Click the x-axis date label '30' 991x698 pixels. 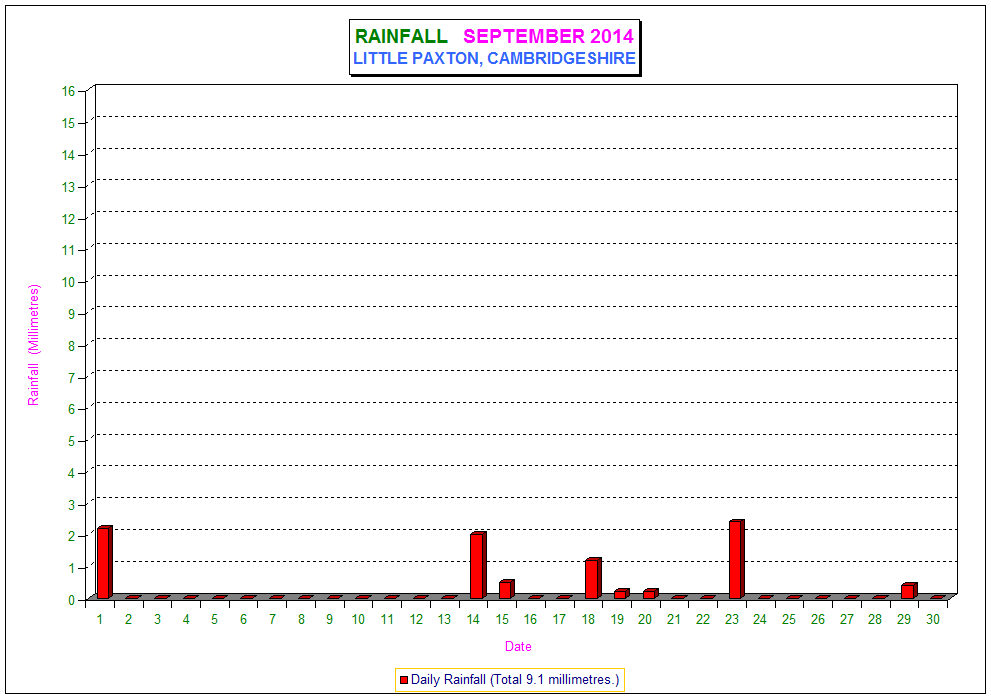tap(933, 620)
